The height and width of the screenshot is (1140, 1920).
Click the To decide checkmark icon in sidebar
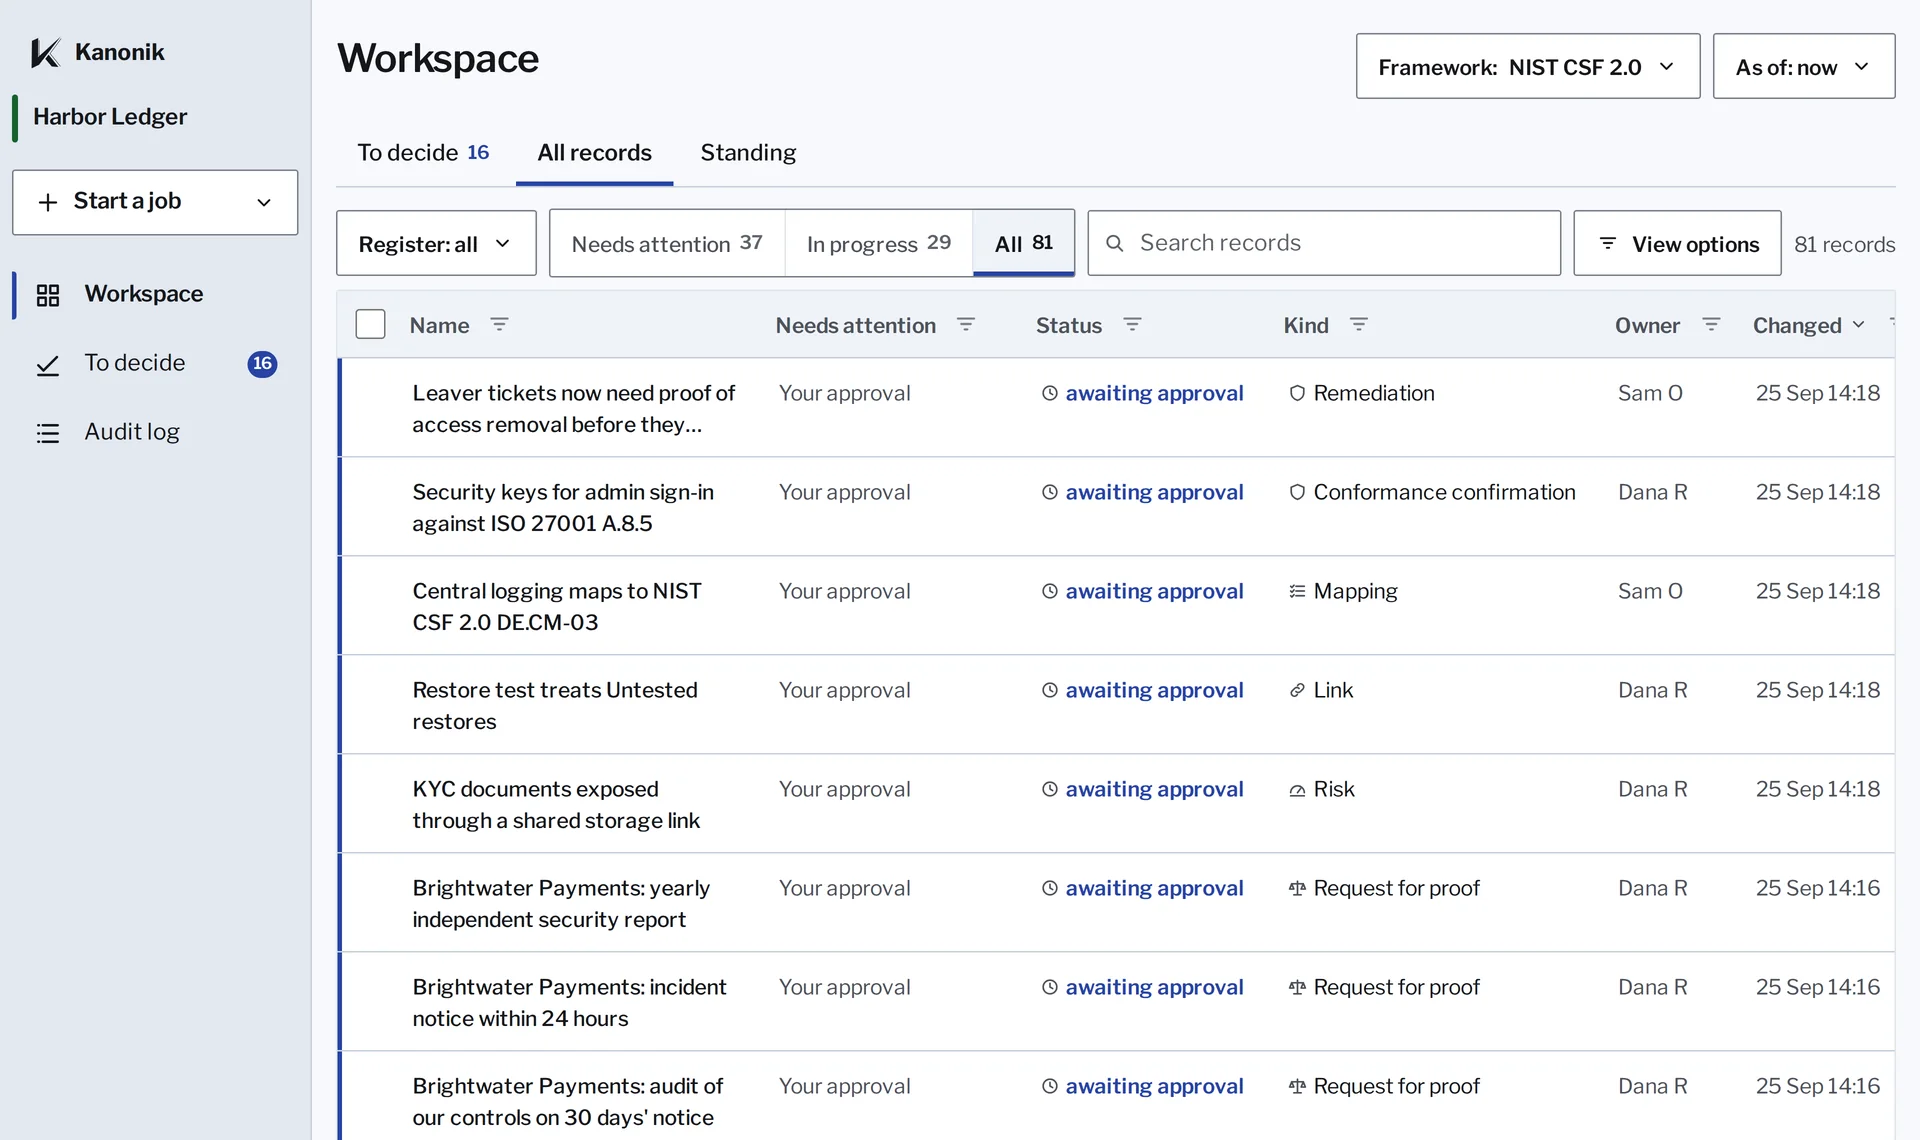pos(48,365)
